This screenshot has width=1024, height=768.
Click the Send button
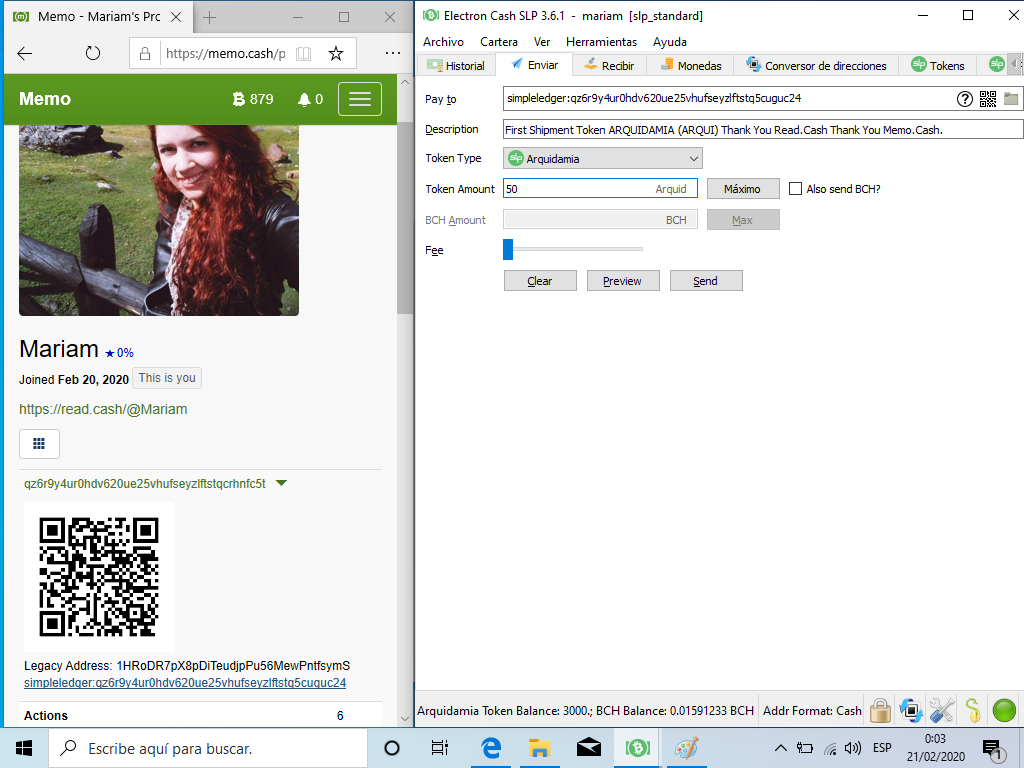706,281
